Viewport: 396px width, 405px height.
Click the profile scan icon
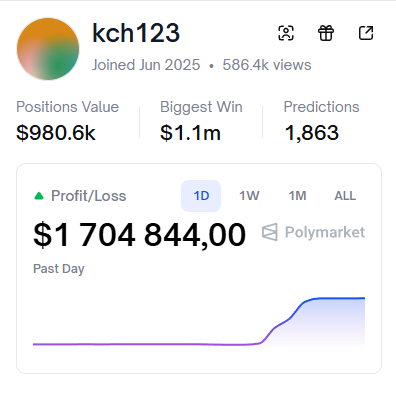(x=286, y=33)
